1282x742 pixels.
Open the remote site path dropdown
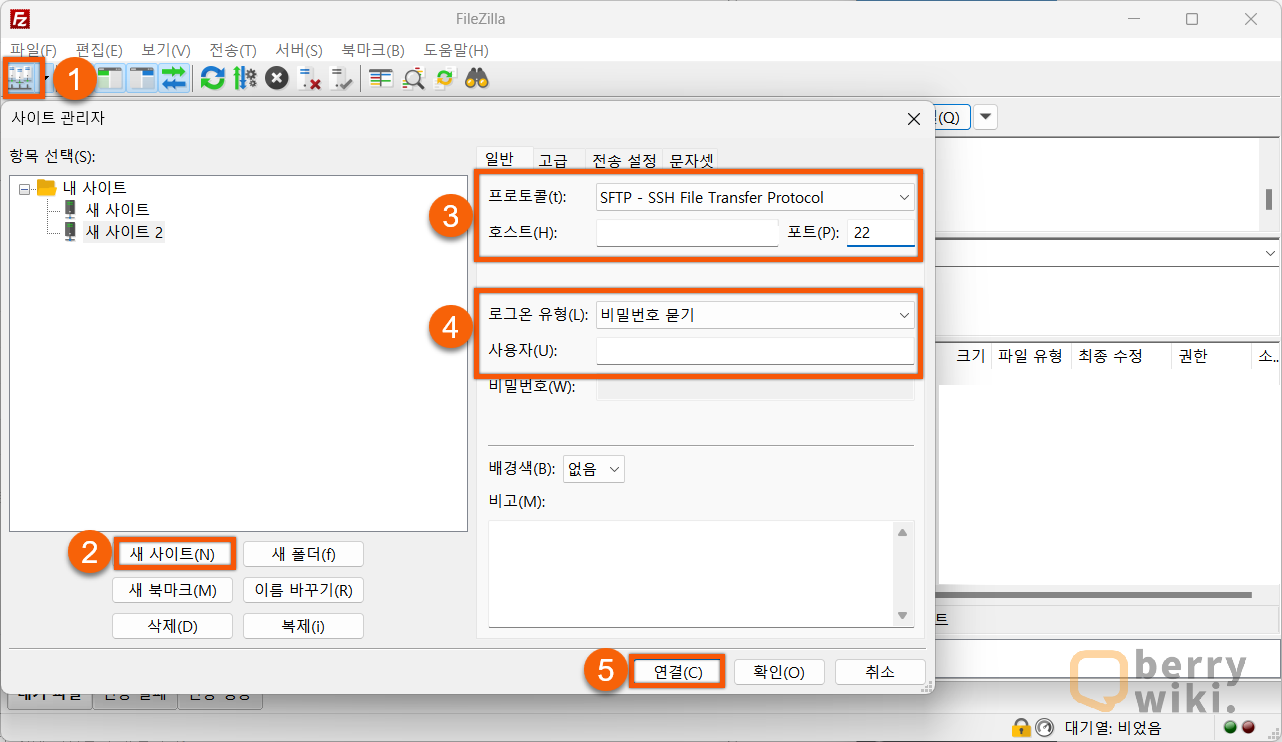click(x=1268, y=254)
